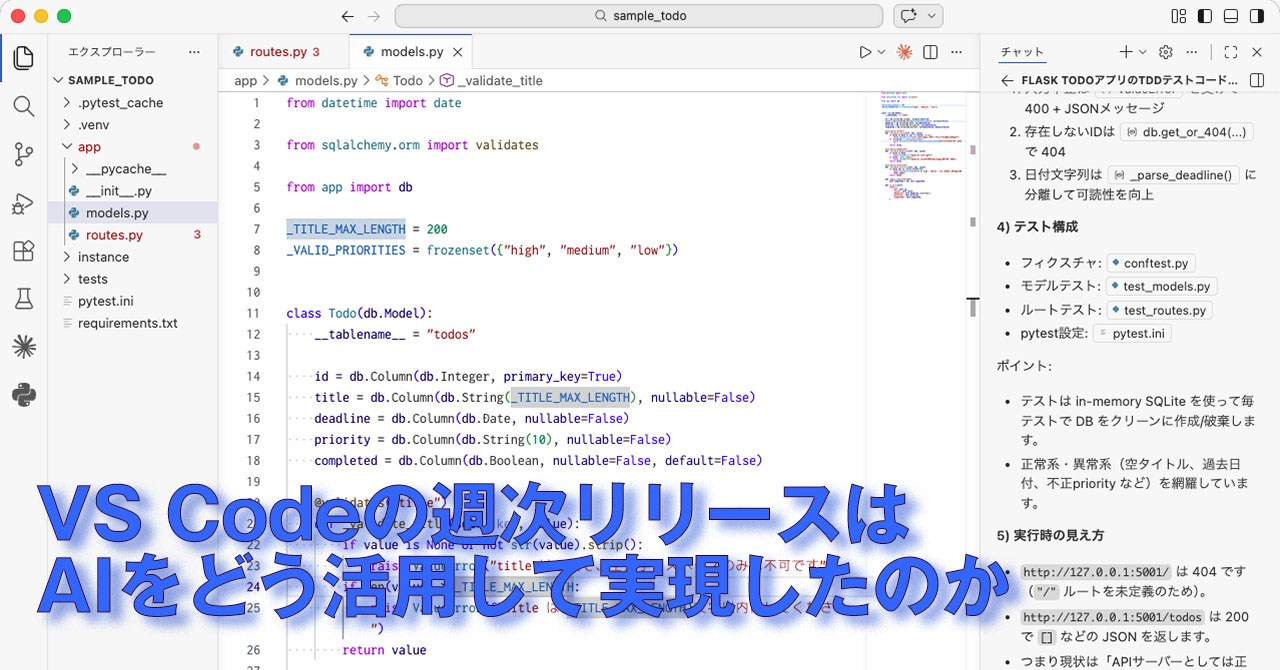Screen dimensions: 1280x670
Task: Click the orange Claude icon in editor toolbar
Action: pos(904,52)
